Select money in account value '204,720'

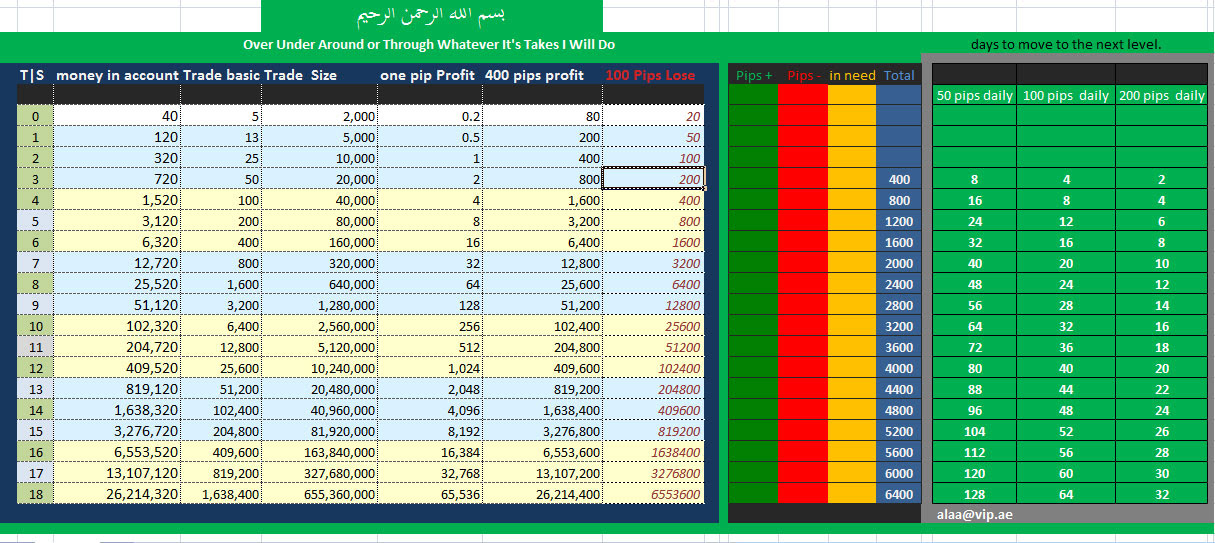pos(117,347)
